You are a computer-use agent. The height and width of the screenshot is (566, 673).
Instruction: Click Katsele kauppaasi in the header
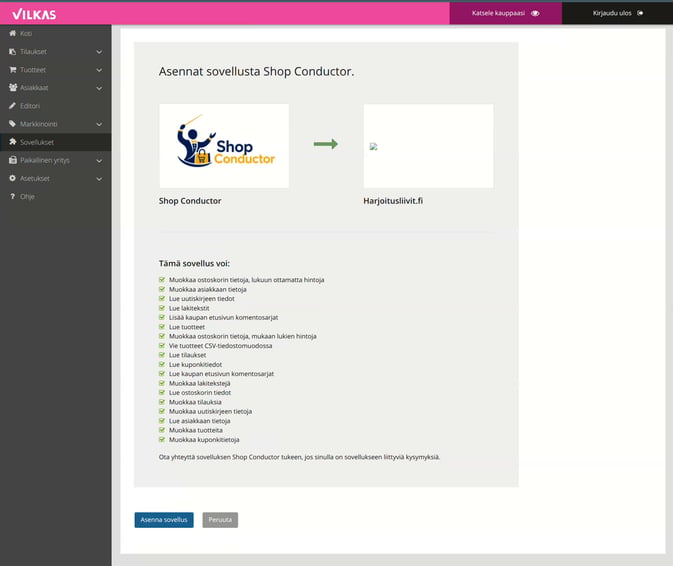pos(506,13)
